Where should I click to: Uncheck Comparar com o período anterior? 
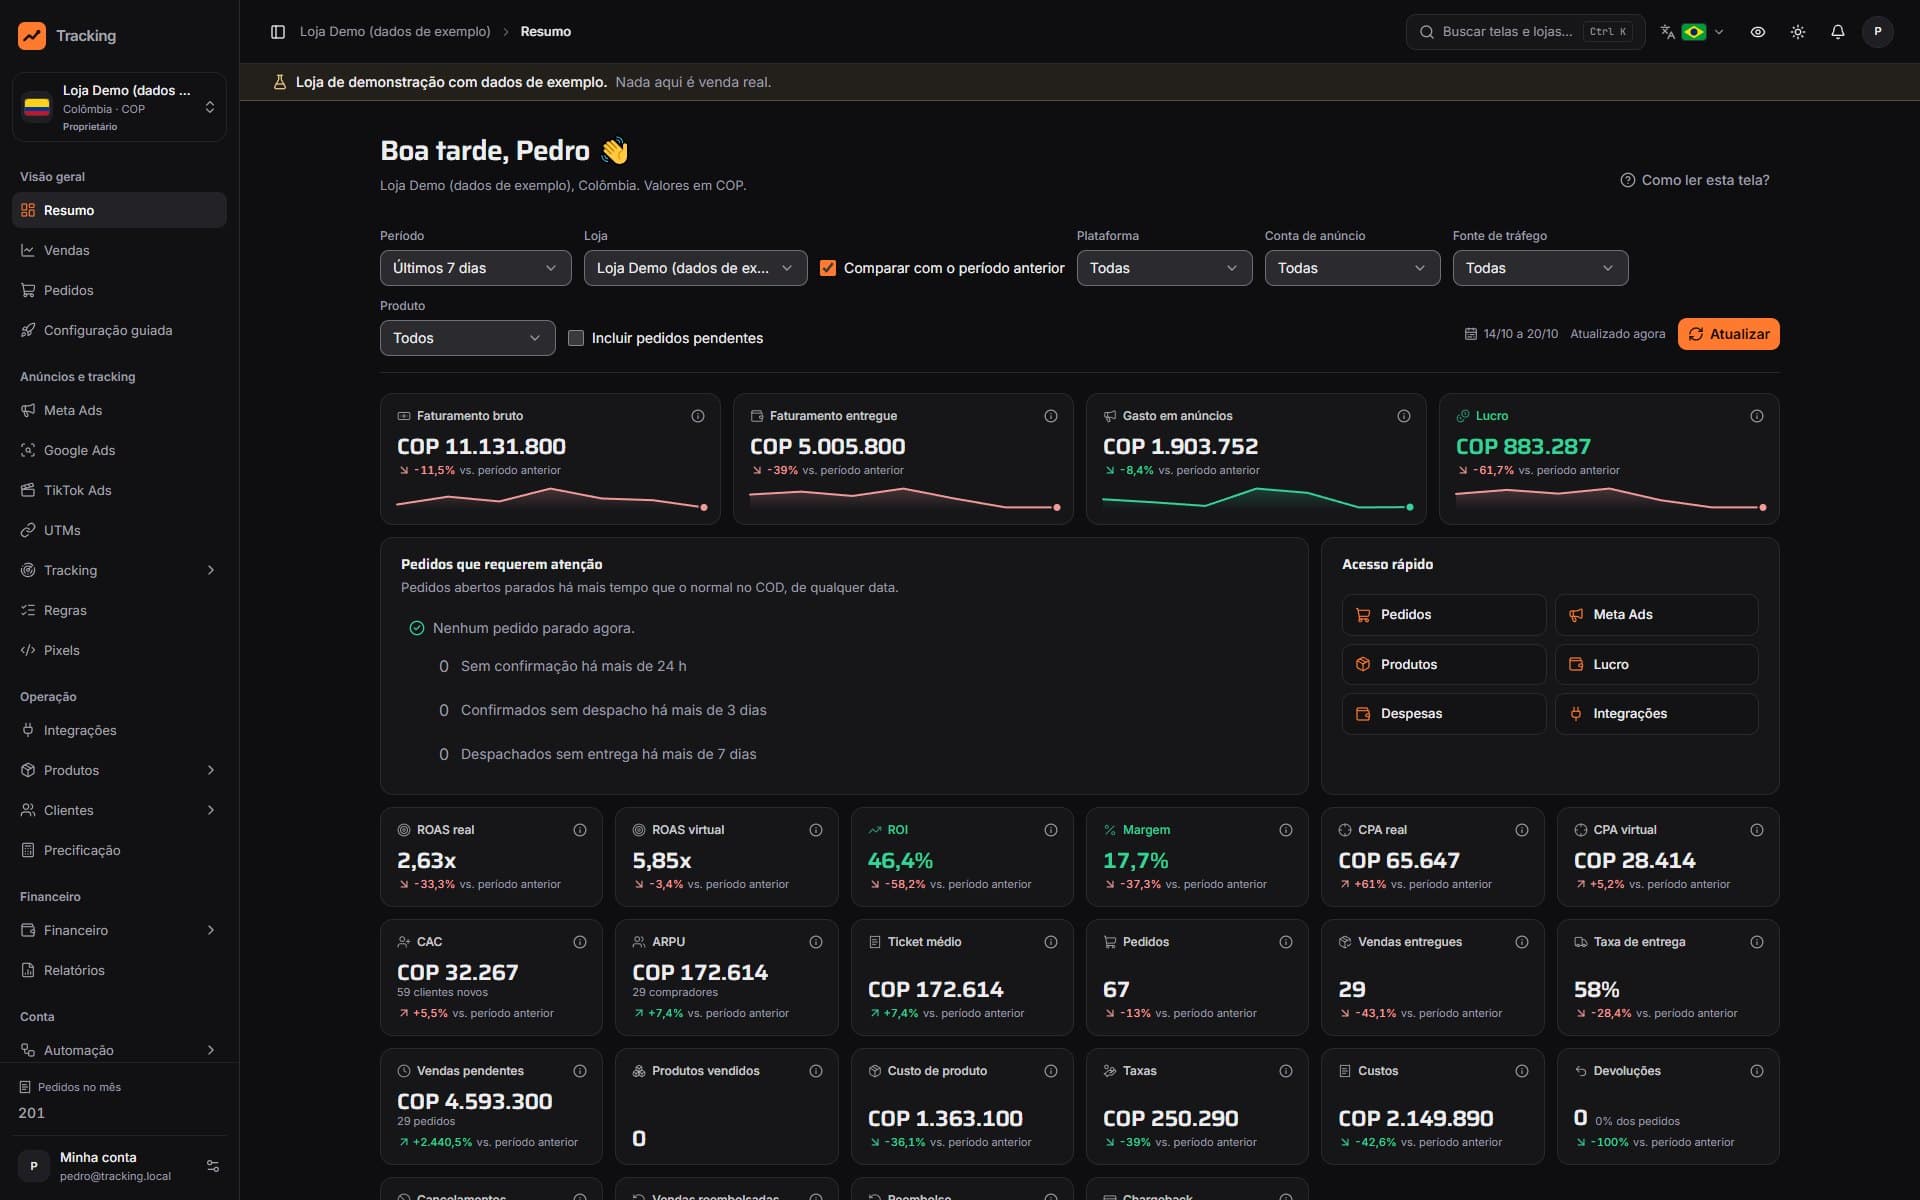coord(828,268)
